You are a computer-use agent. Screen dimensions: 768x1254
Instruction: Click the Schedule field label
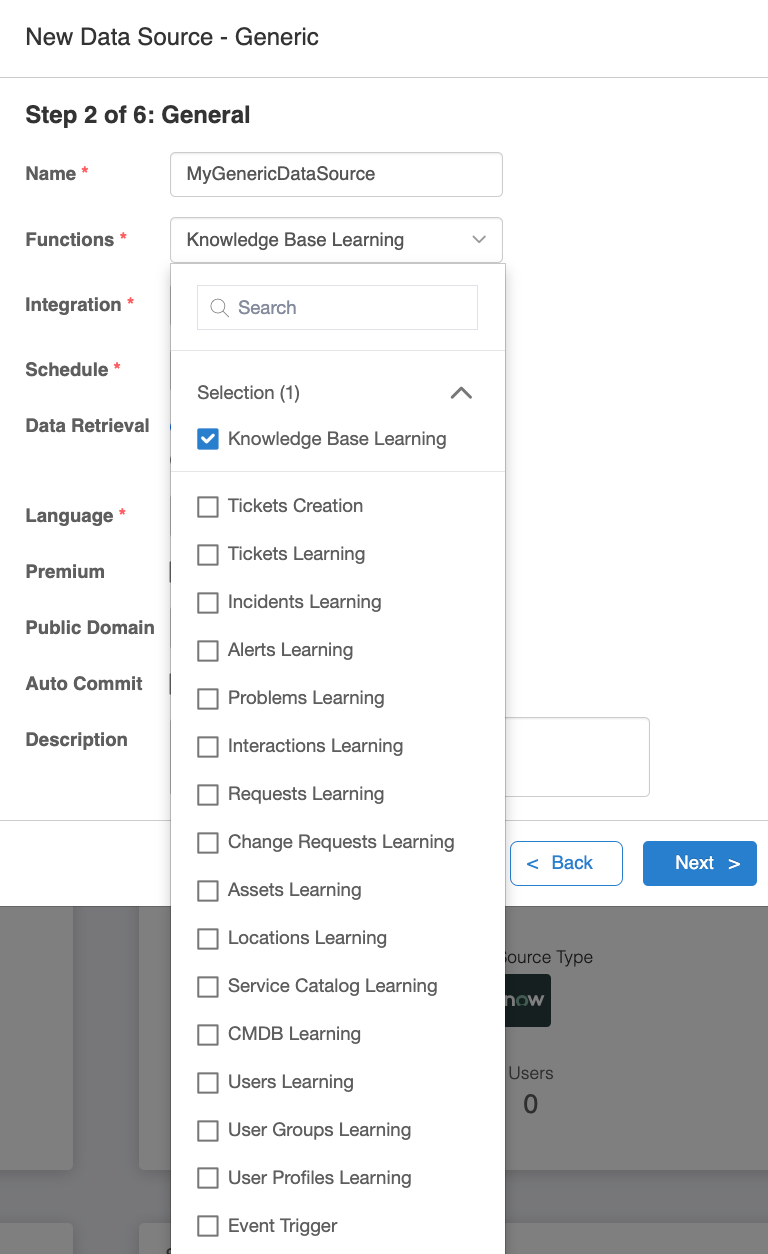[66, 370]
